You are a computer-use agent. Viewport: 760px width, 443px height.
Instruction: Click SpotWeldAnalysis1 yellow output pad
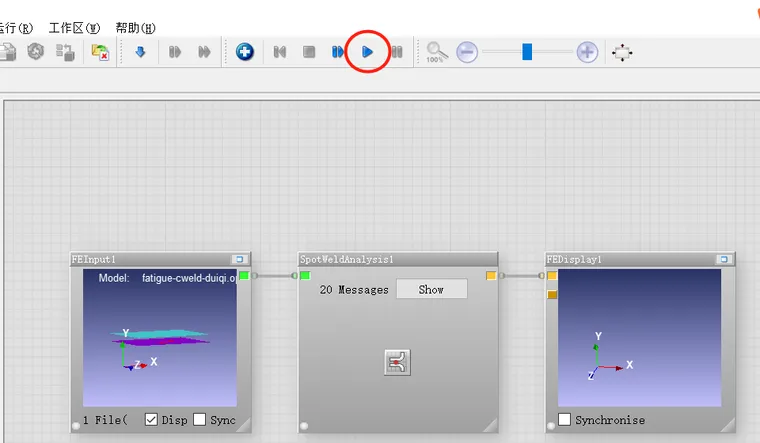pos(491,276)
